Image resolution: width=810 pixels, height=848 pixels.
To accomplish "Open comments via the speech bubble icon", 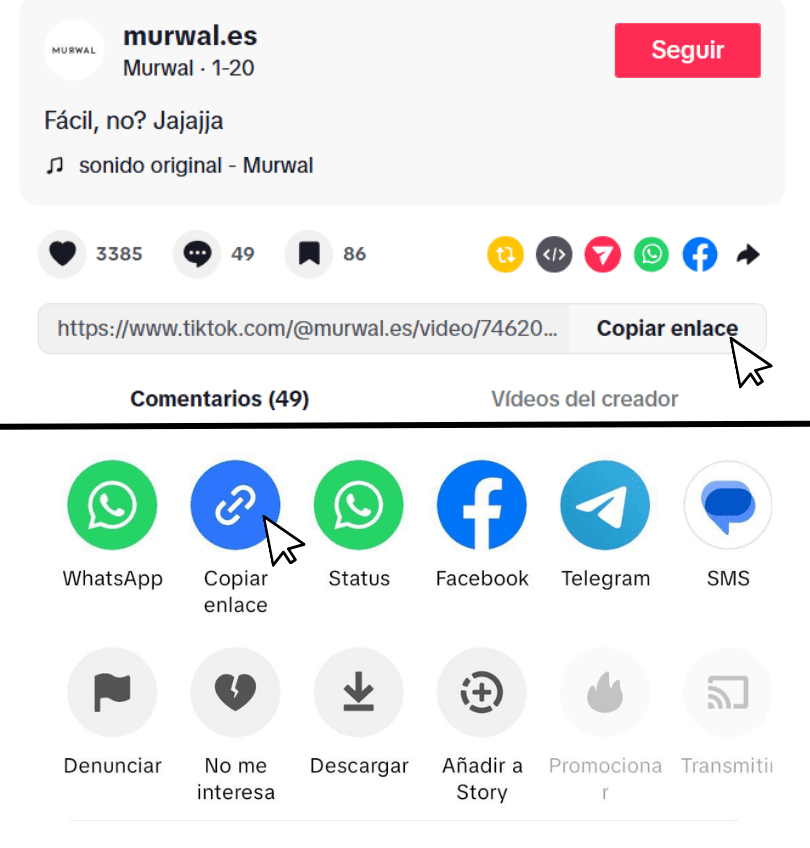I will click(197, 254).
